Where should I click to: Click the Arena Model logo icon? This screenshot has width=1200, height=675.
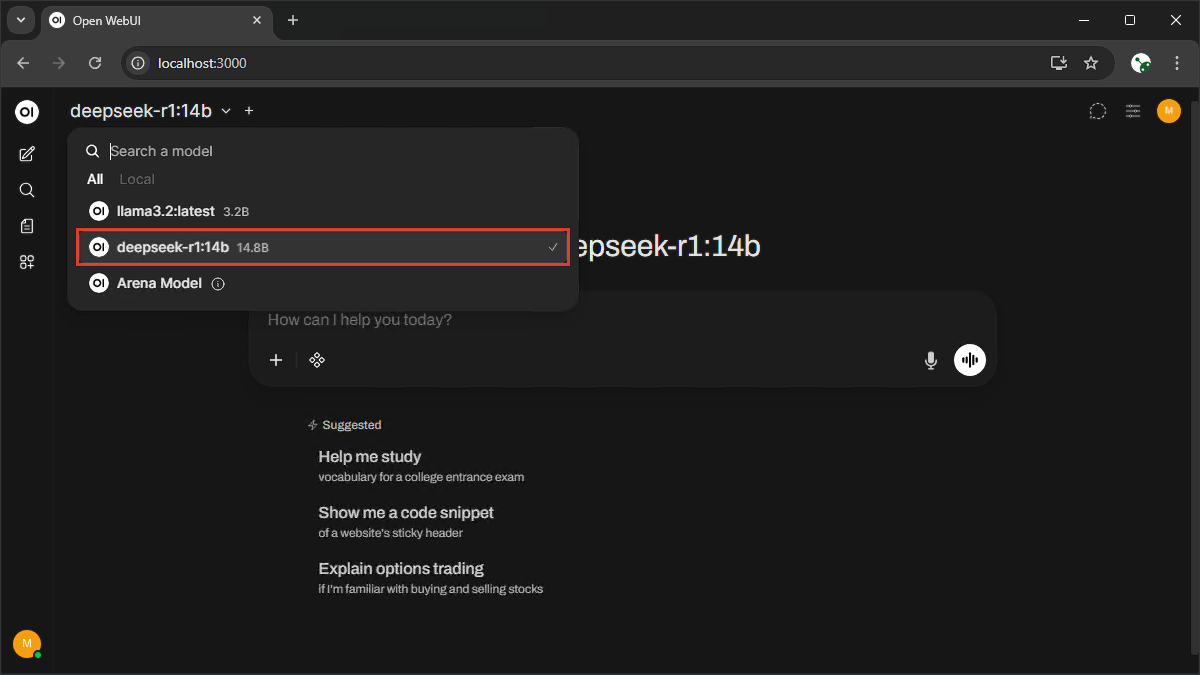98,283
